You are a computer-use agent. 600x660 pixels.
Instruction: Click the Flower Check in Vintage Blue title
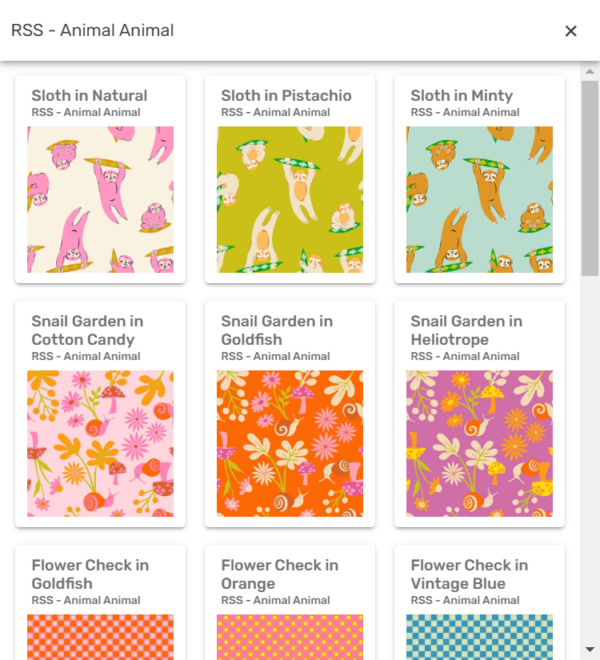point(469,574)
